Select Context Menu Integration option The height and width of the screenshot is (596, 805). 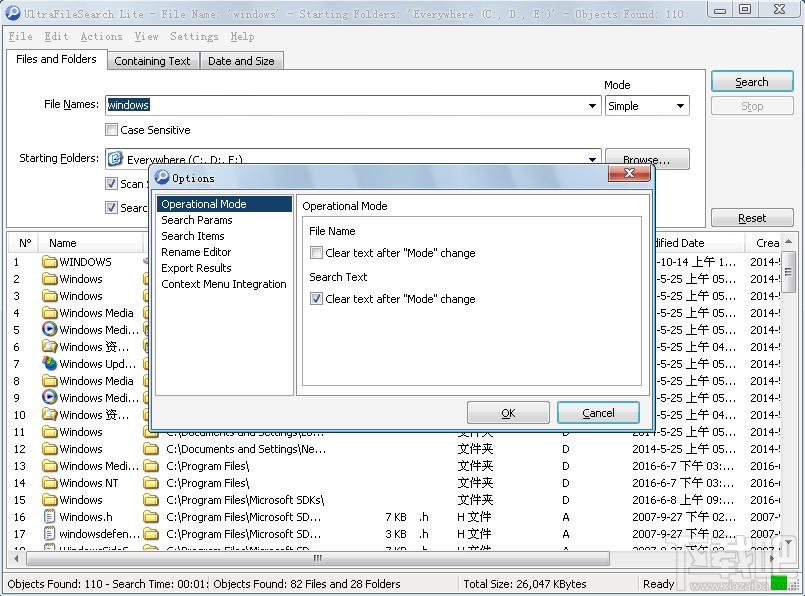[x=224, y=283]
